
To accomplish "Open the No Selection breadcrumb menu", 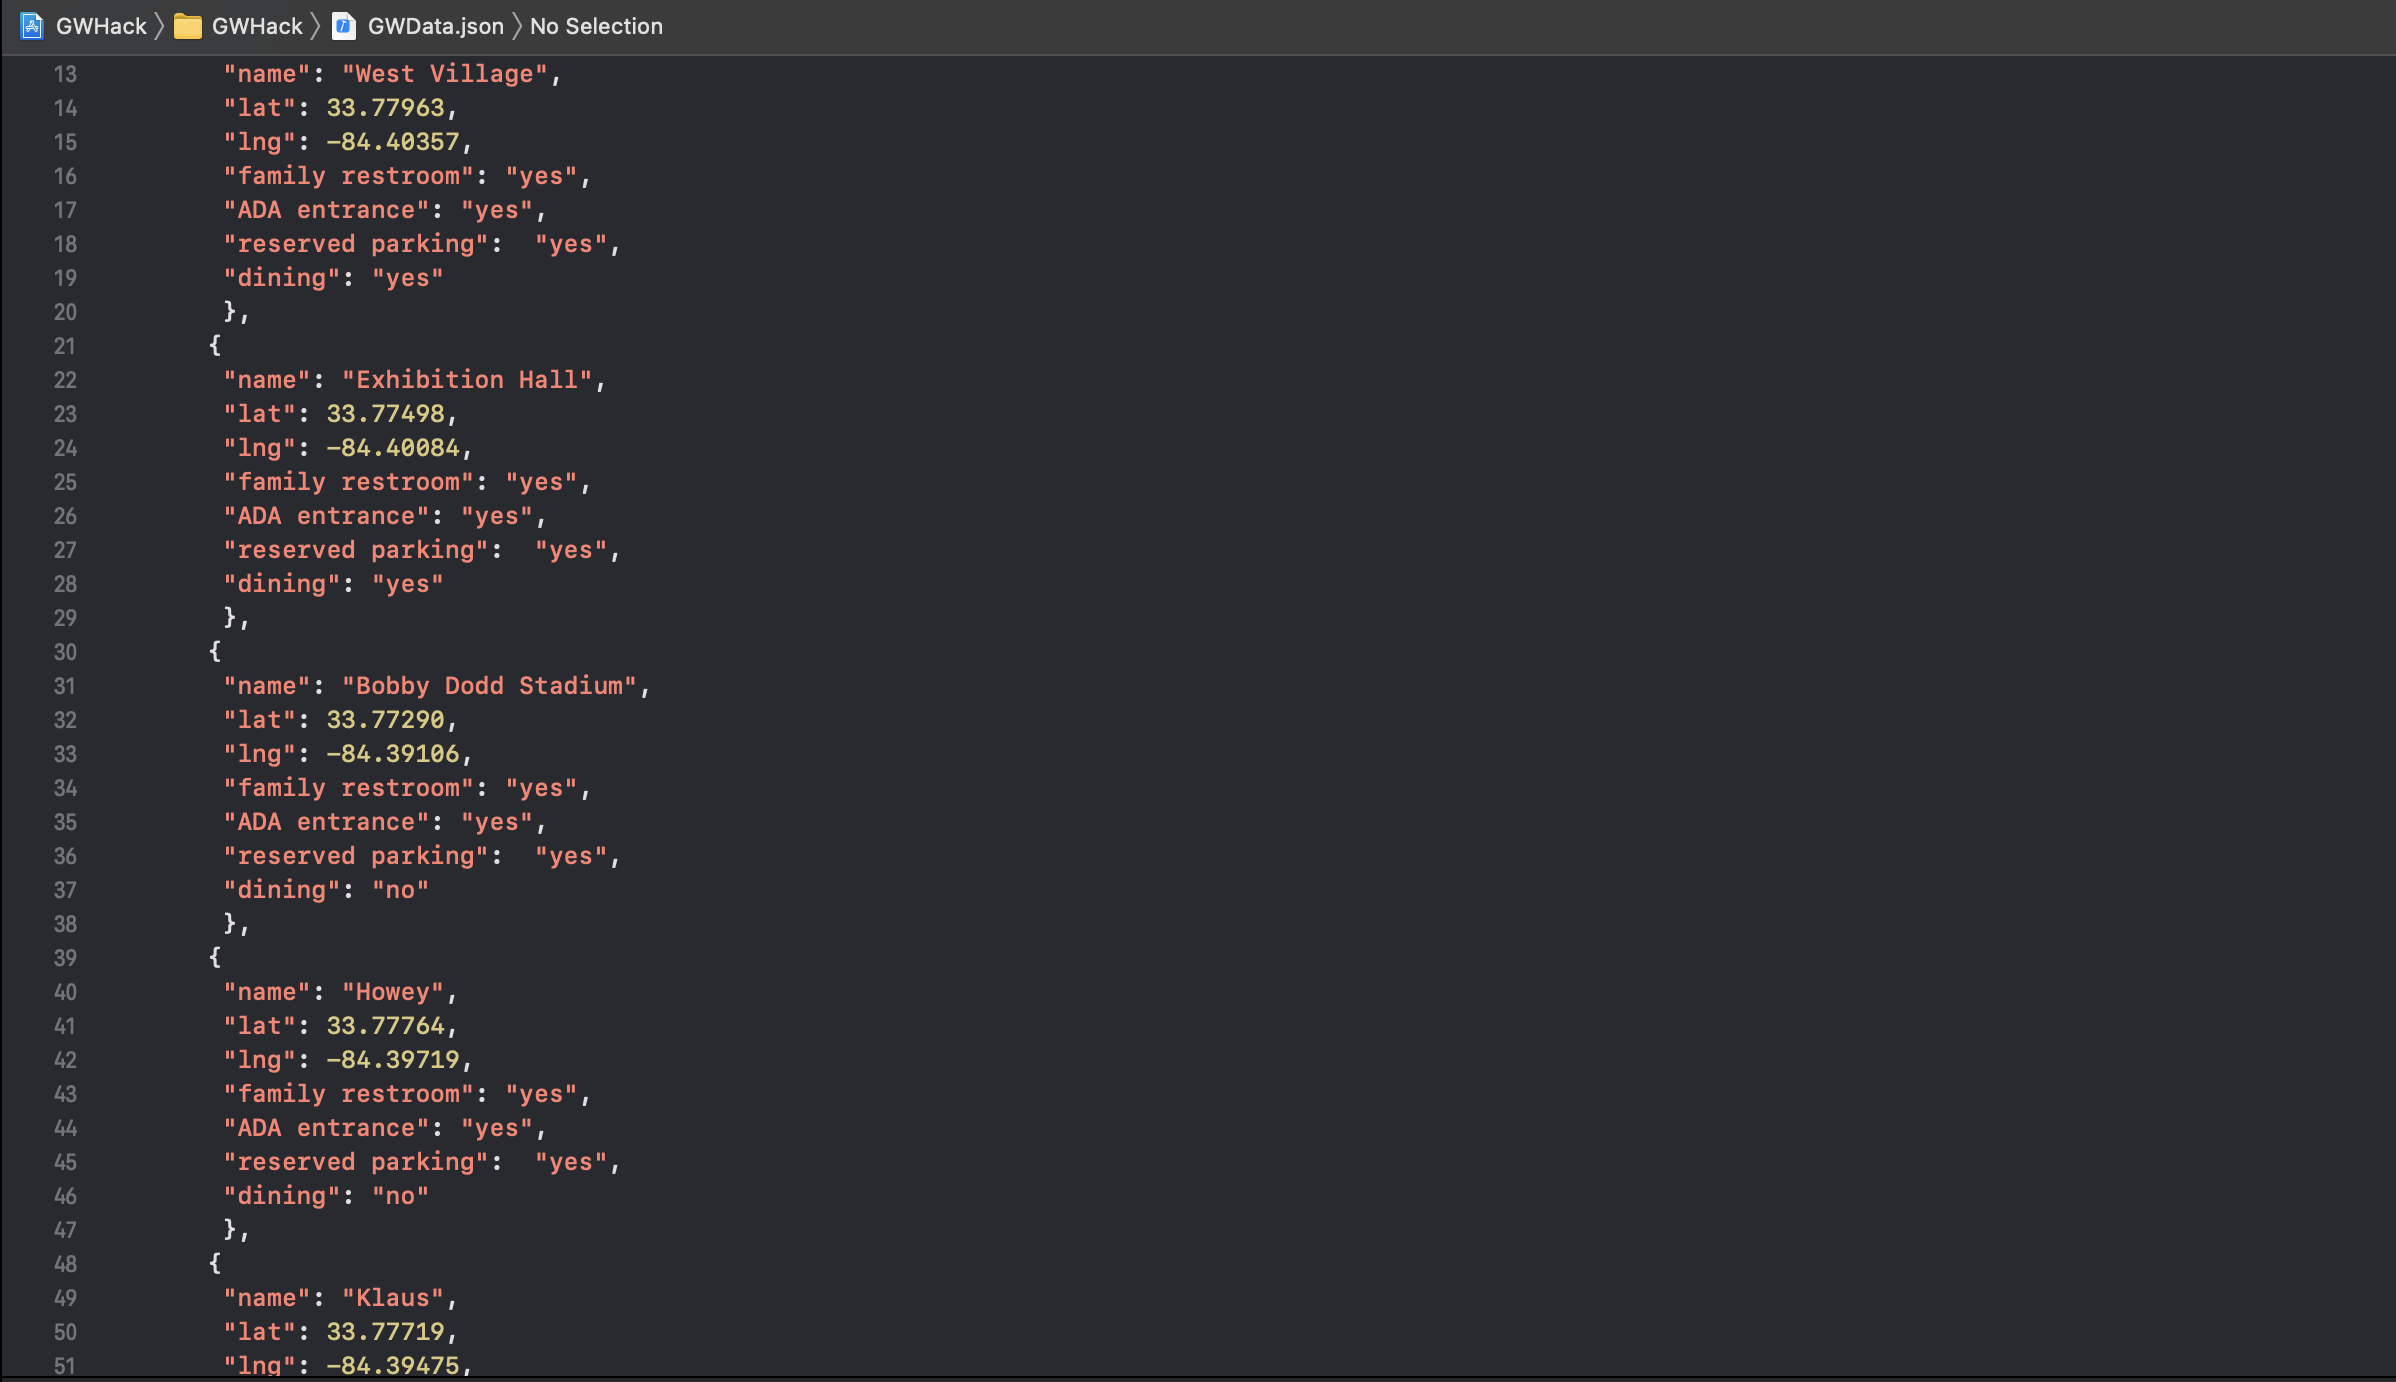I will pyautogui.click(x=596, y=26).
